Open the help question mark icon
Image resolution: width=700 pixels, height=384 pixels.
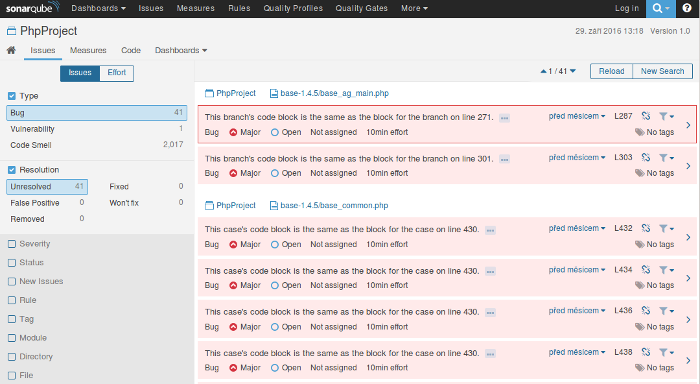687,8
